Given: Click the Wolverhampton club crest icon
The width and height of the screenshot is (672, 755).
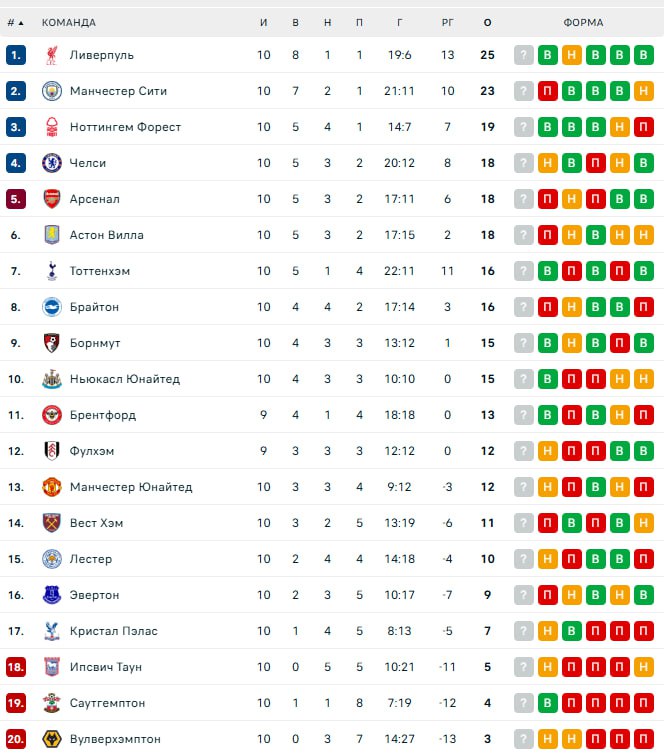Looking at the screenshot, I should (51, 739).
